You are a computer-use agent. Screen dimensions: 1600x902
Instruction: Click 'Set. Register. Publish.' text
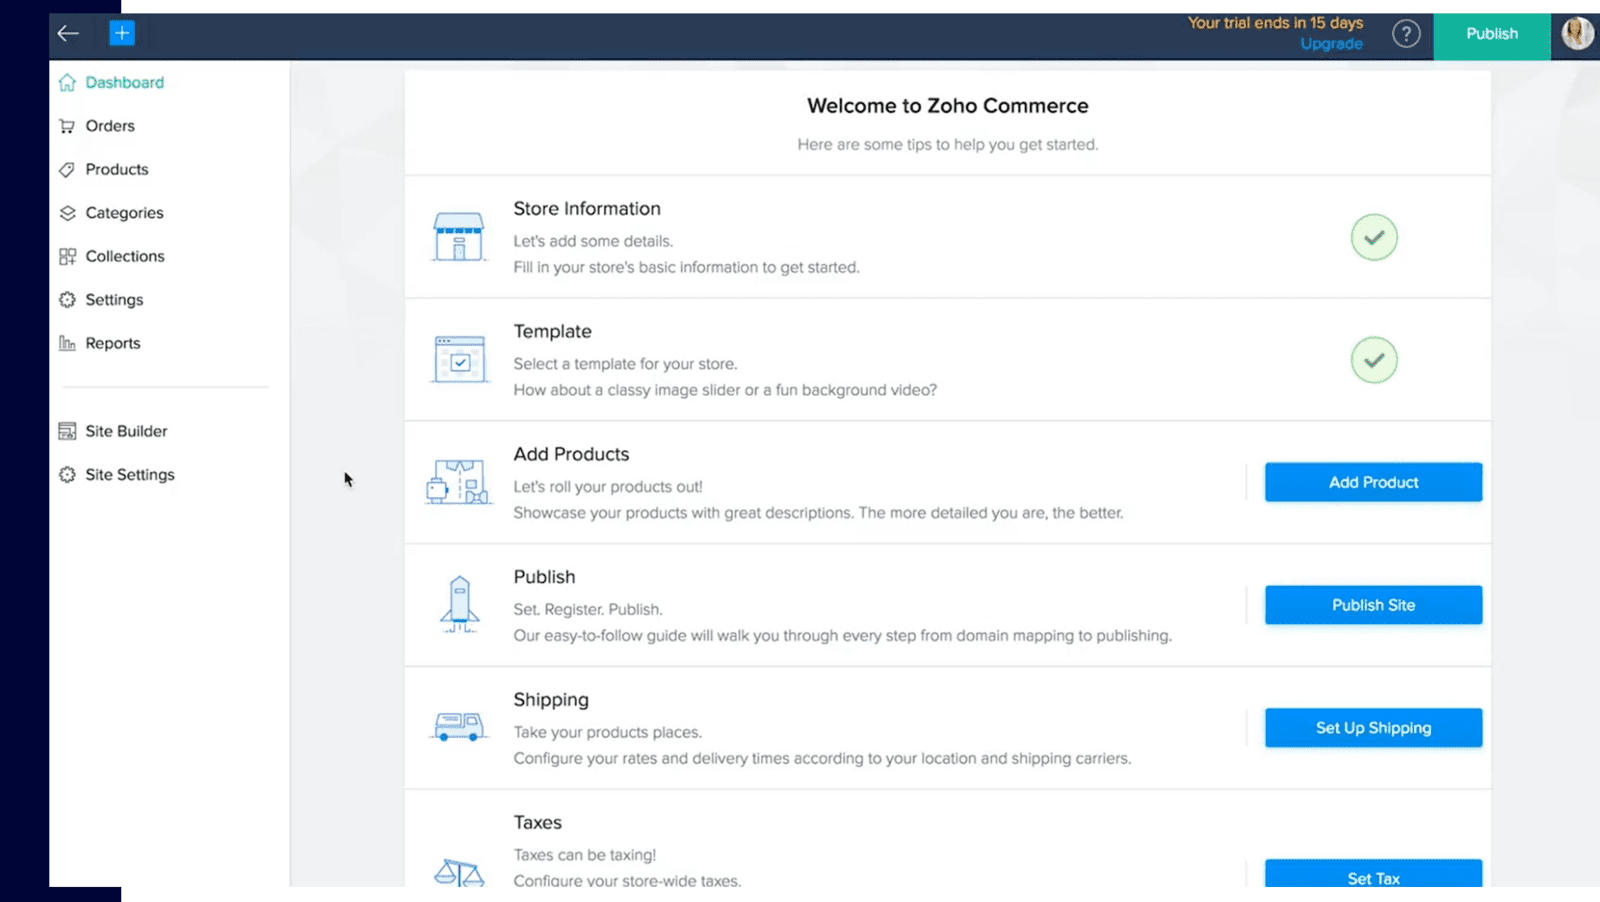pyautogui.click(x=588, y=610)
